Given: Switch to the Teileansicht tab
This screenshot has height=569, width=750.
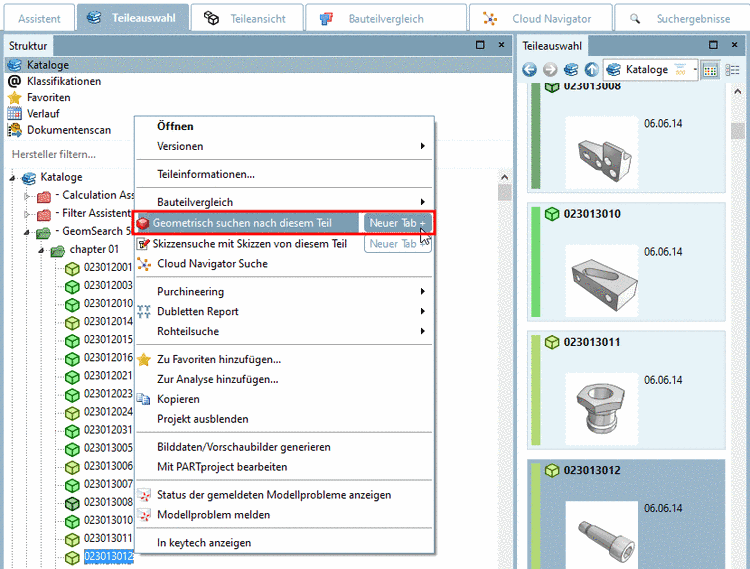Looking at the screenshot, I should tap(247, 19).
